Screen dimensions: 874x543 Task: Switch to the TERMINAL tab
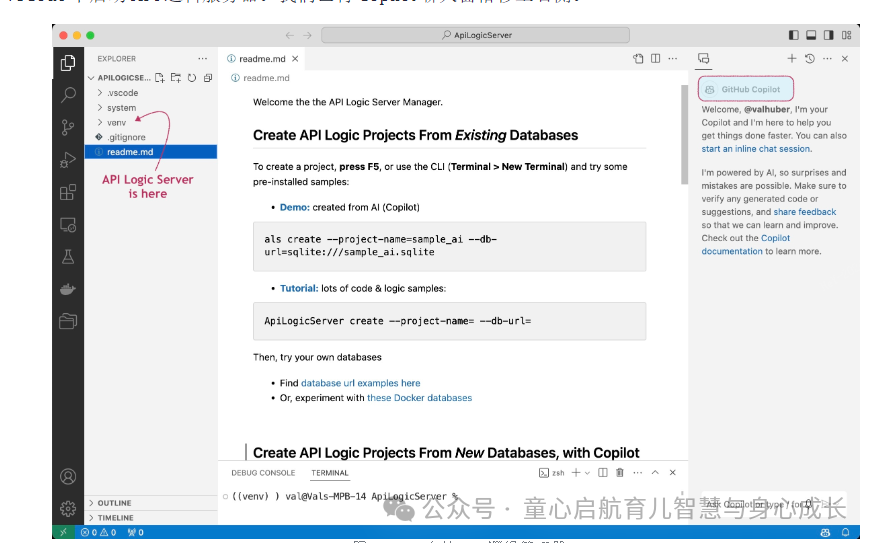(x=329, y=473)
